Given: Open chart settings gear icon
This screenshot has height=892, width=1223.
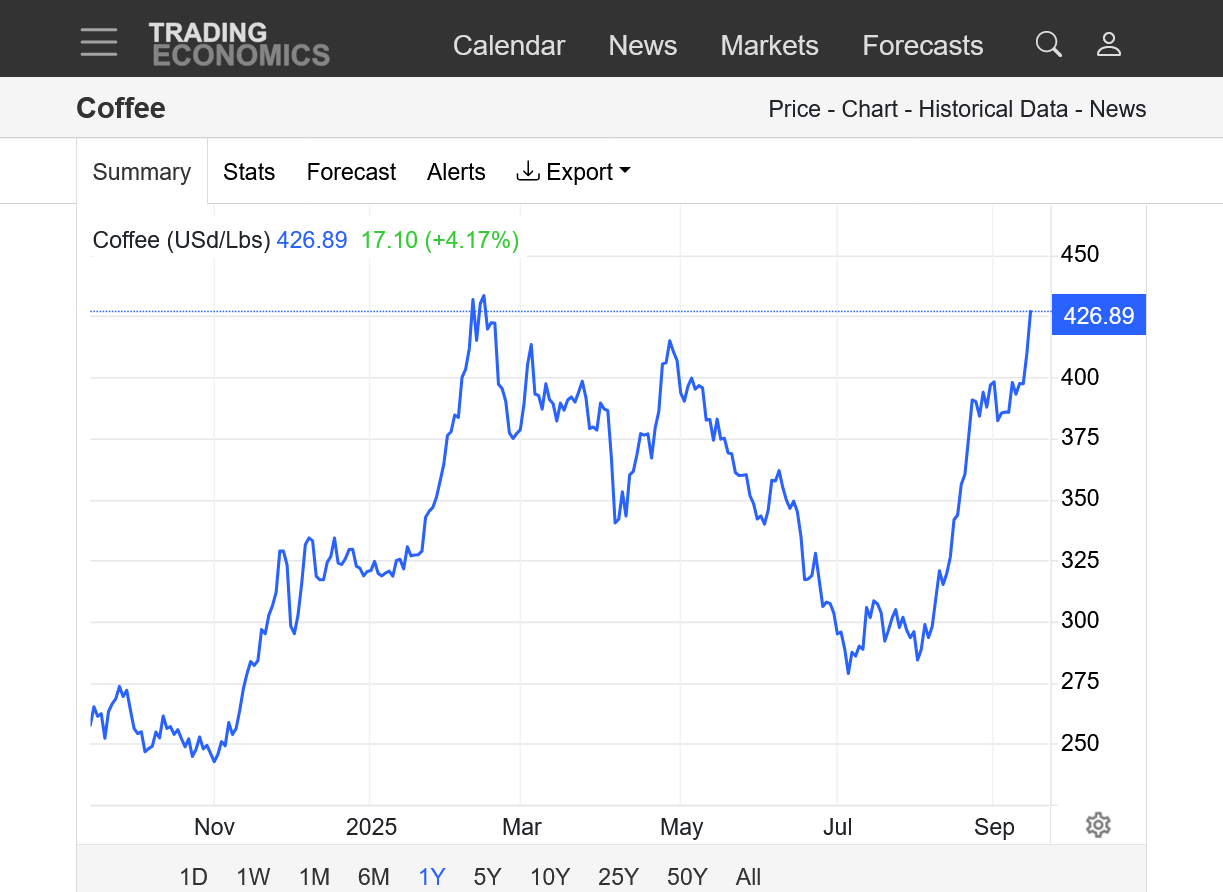Looking at the screenshot, I should click(x=1097, y=825).
